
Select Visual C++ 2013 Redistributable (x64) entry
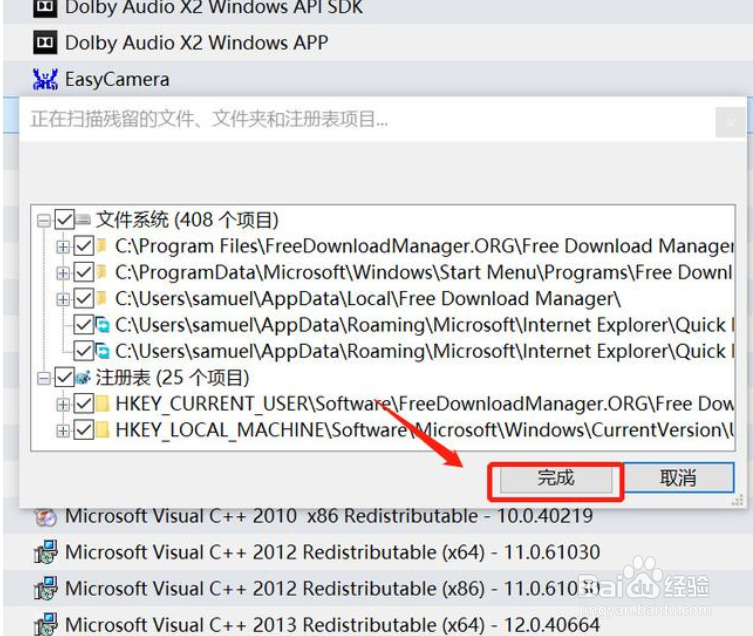332,625
